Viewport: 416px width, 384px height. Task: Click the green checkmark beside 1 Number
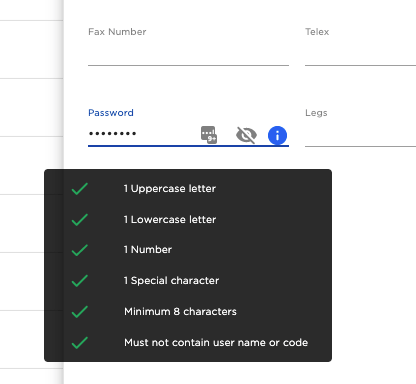[x=80, y=250]
